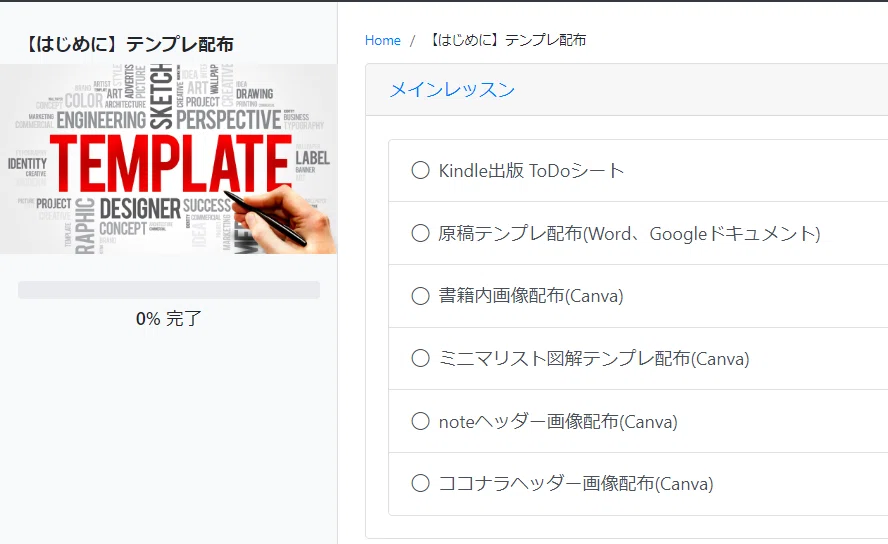Click the course progress bar
Screen dimensions: 888x544
pyautogui.click(x=169, y=290)
